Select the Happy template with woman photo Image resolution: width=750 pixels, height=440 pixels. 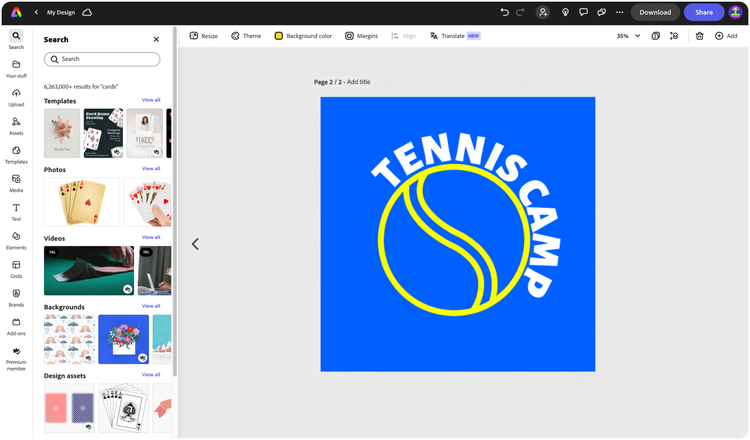coord(144,133)
